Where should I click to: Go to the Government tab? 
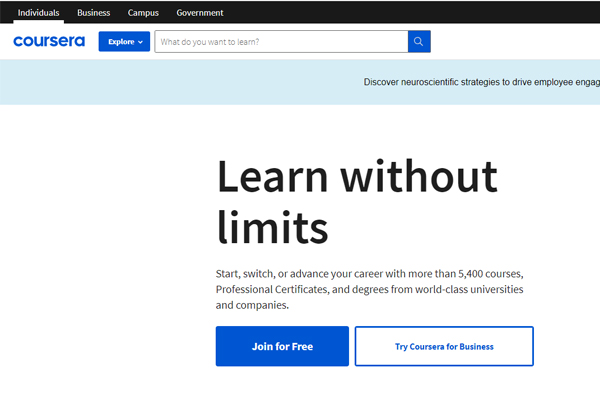point(200,13)
